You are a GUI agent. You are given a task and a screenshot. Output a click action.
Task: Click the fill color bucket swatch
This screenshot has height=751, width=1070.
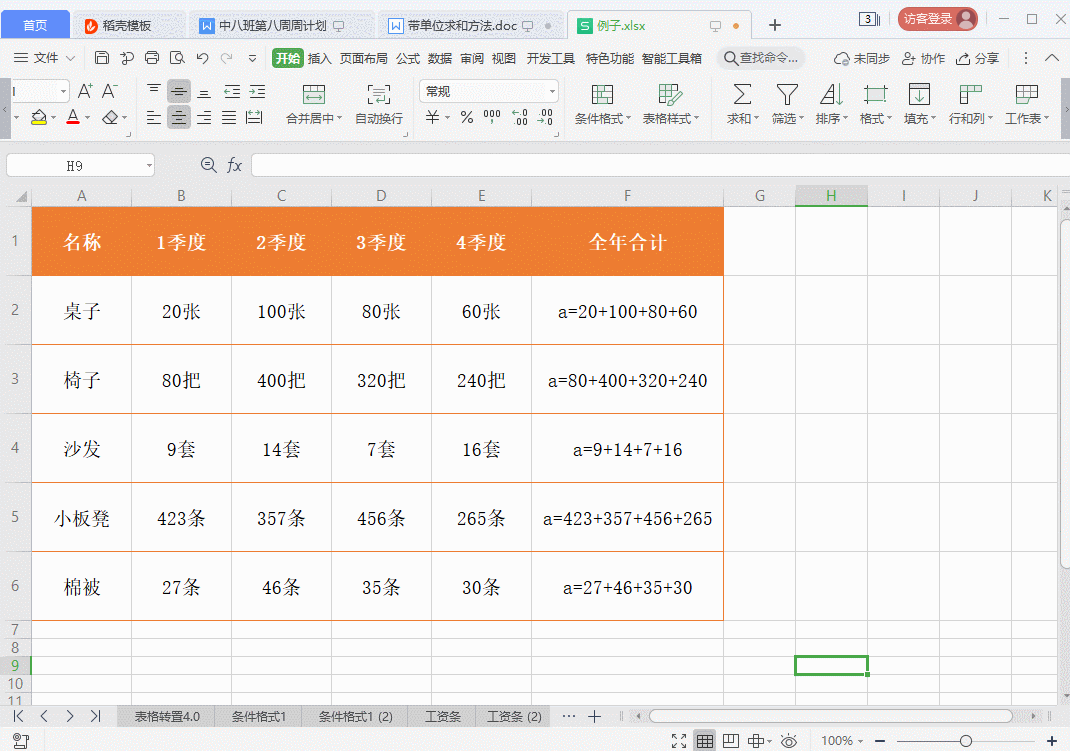click(39, 117)
